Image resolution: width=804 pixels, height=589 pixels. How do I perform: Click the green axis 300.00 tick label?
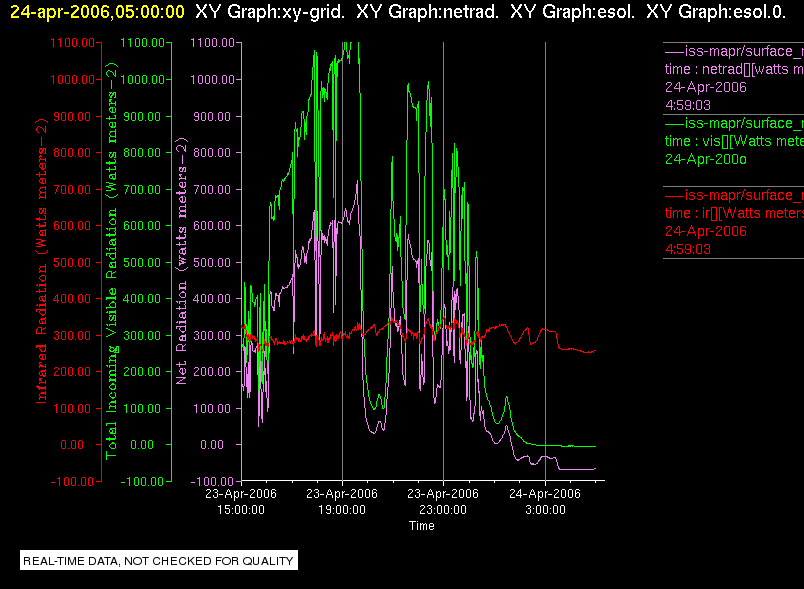(143, 336)
